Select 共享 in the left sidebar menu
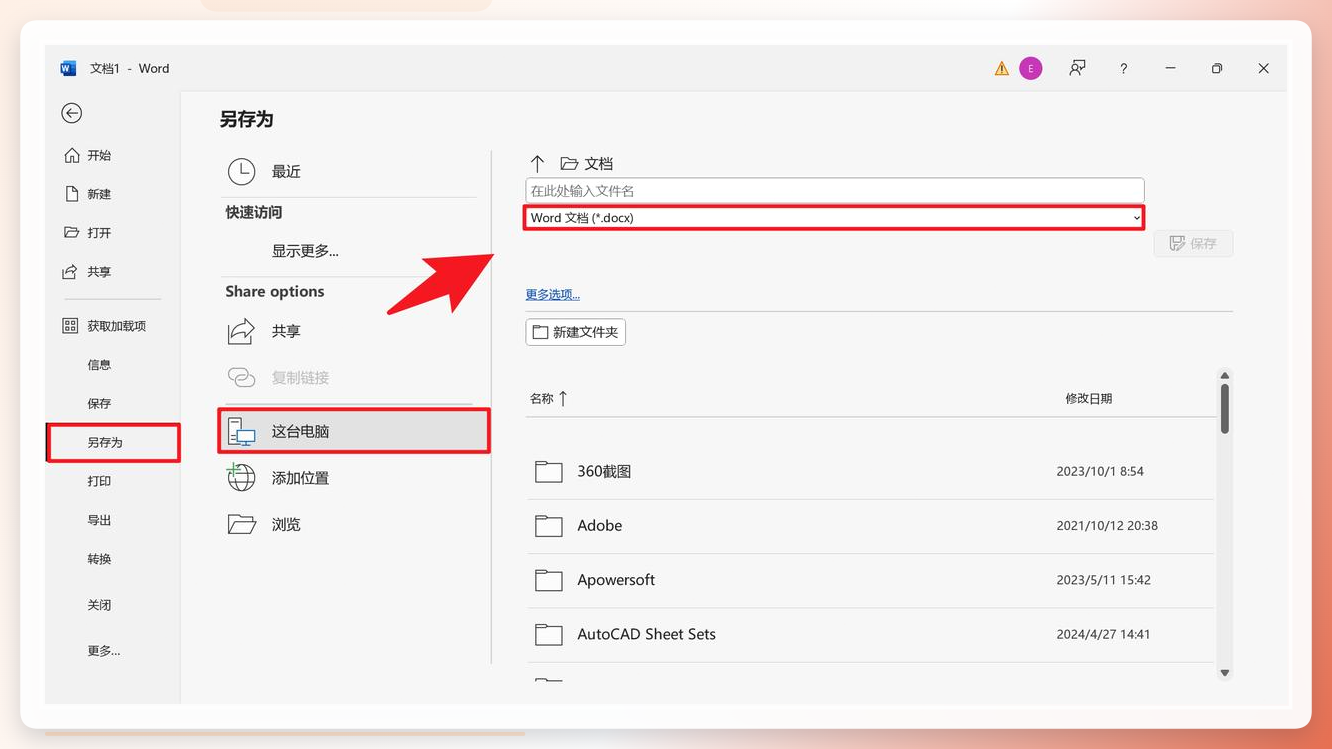 coord(99,272)
